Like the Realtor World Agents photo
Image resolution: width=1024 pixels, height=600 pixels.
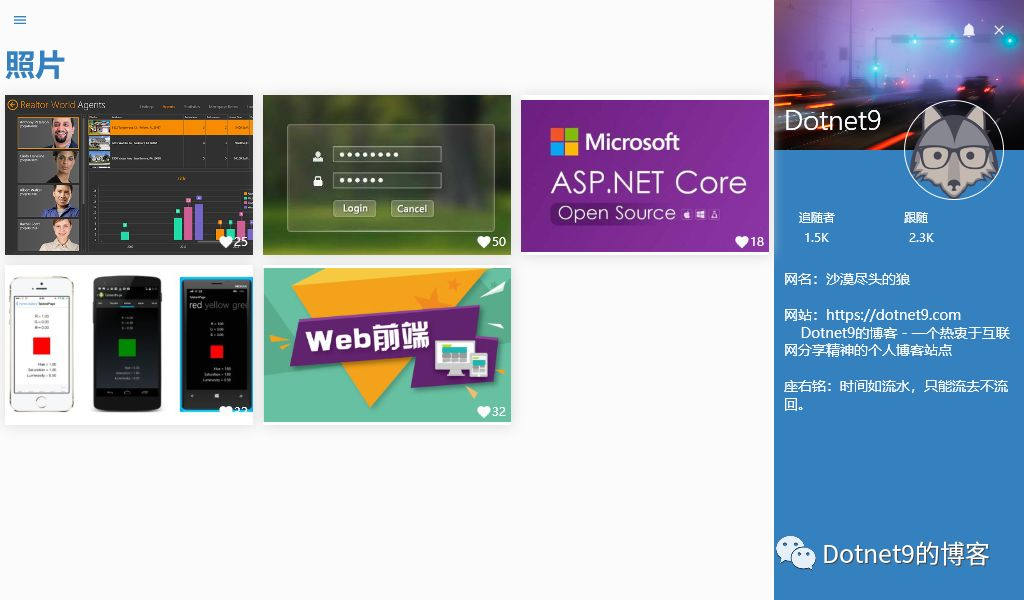226,242
